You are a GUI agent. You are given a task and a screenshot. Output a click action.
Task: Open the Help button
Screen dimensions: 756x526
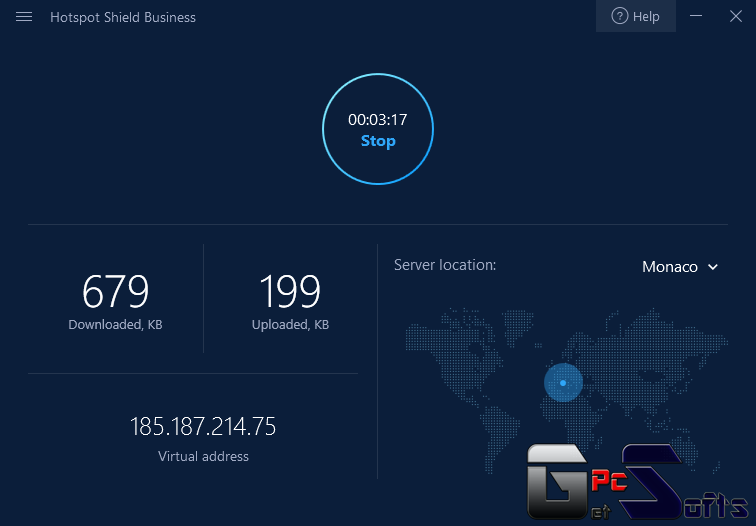(635, 16)
